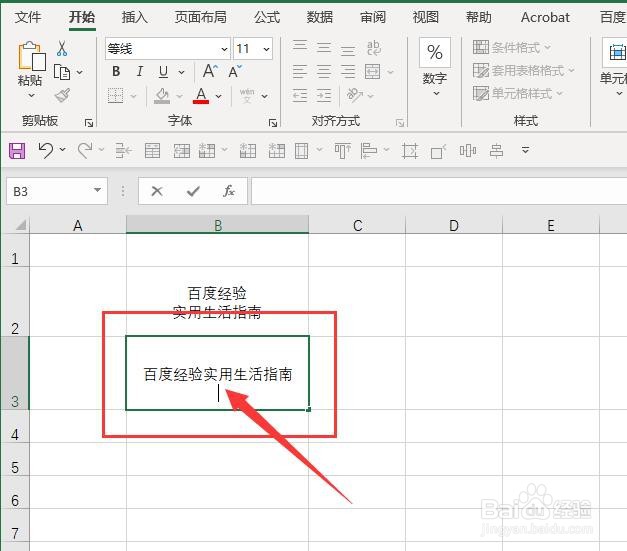This screenshot has height=551, width=627.
Task: Toggle Underline formatting
Action: point(163,72)
